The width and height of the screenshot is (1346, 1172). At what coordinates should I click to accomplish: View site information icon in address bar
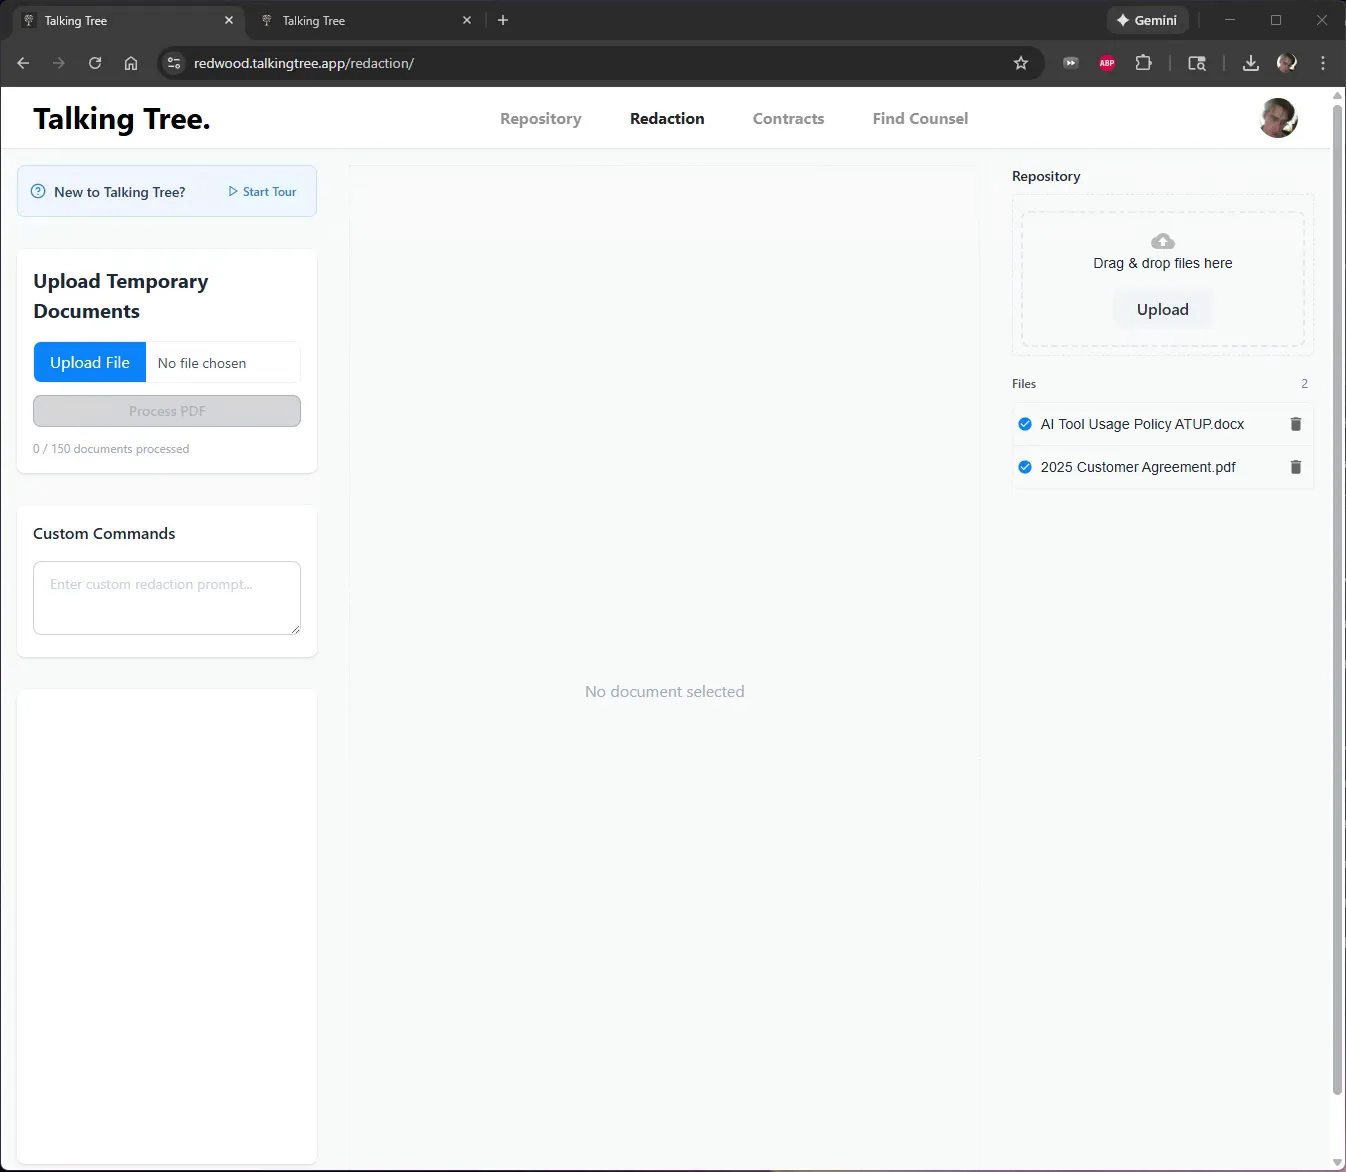(x=174, y=63)
